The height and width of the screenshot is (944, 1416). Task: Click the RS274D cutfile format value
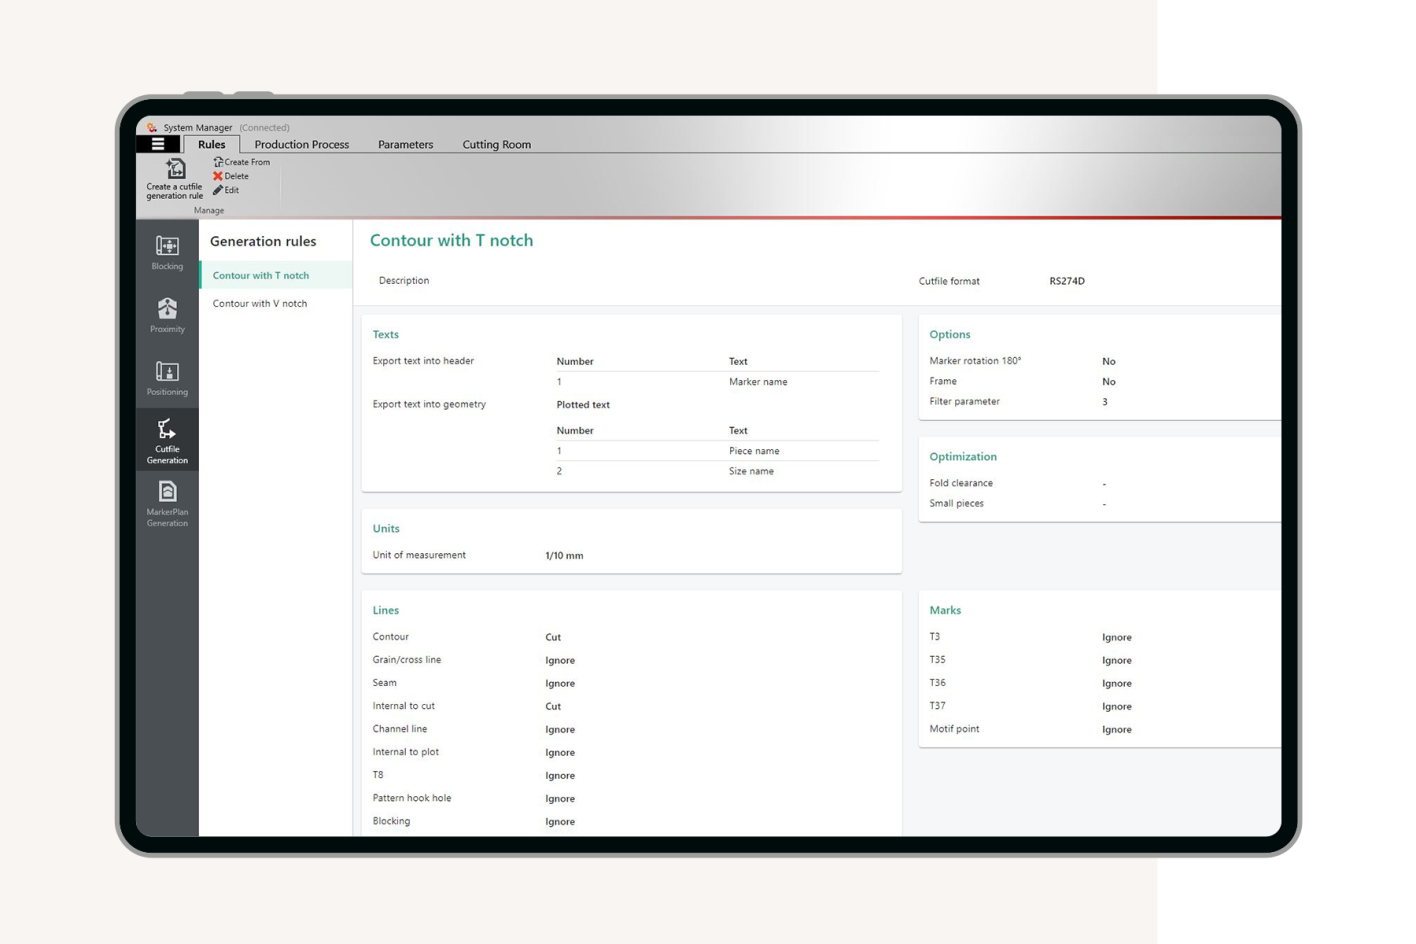point(1067,281)
